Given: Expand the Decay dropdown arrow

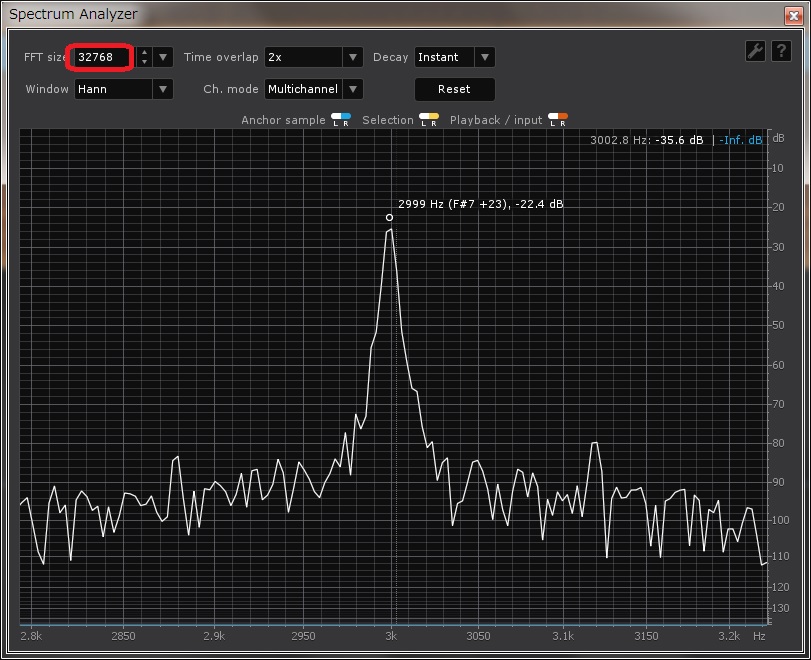Looking at the screenshot, I should pyautogui.click(x=485, y=57).
